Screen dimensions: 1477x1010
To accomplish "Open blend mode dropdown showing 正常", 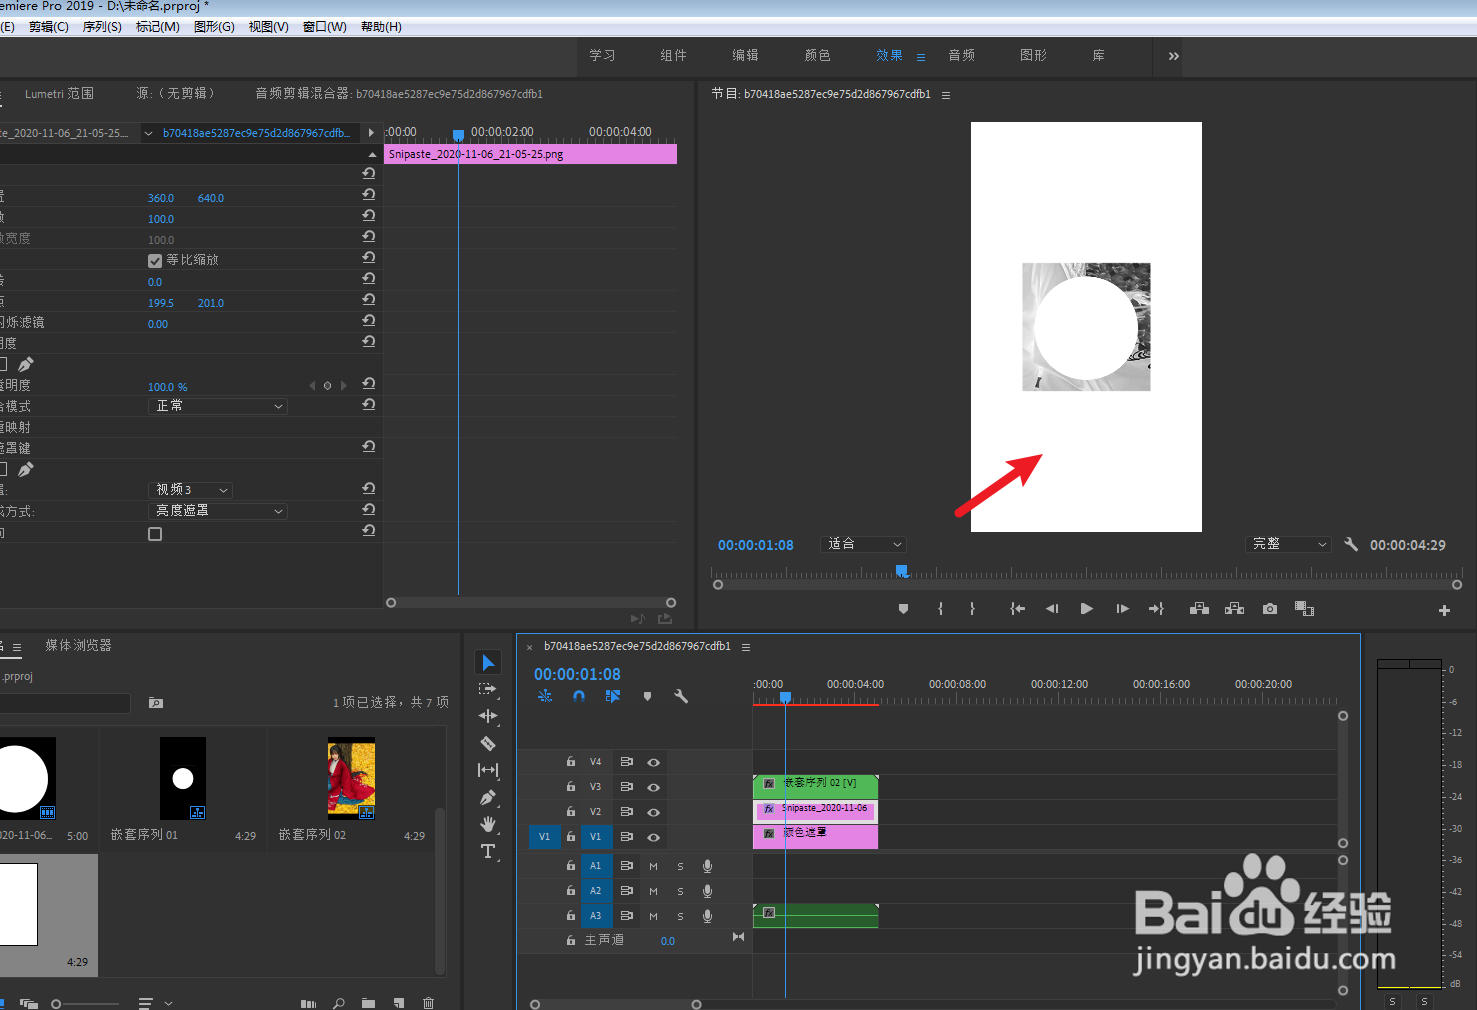I will (x=218, y=406).
